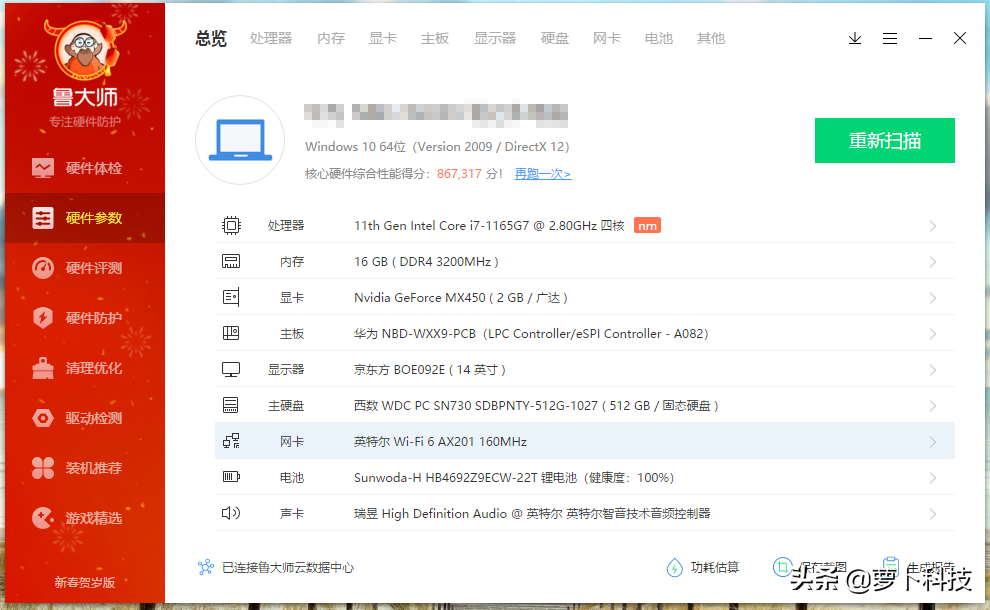Select 硬件参数 sidebar item
The height and width of the screenshot is (610, 990).
pyautogui.click(x=85, y=218)
